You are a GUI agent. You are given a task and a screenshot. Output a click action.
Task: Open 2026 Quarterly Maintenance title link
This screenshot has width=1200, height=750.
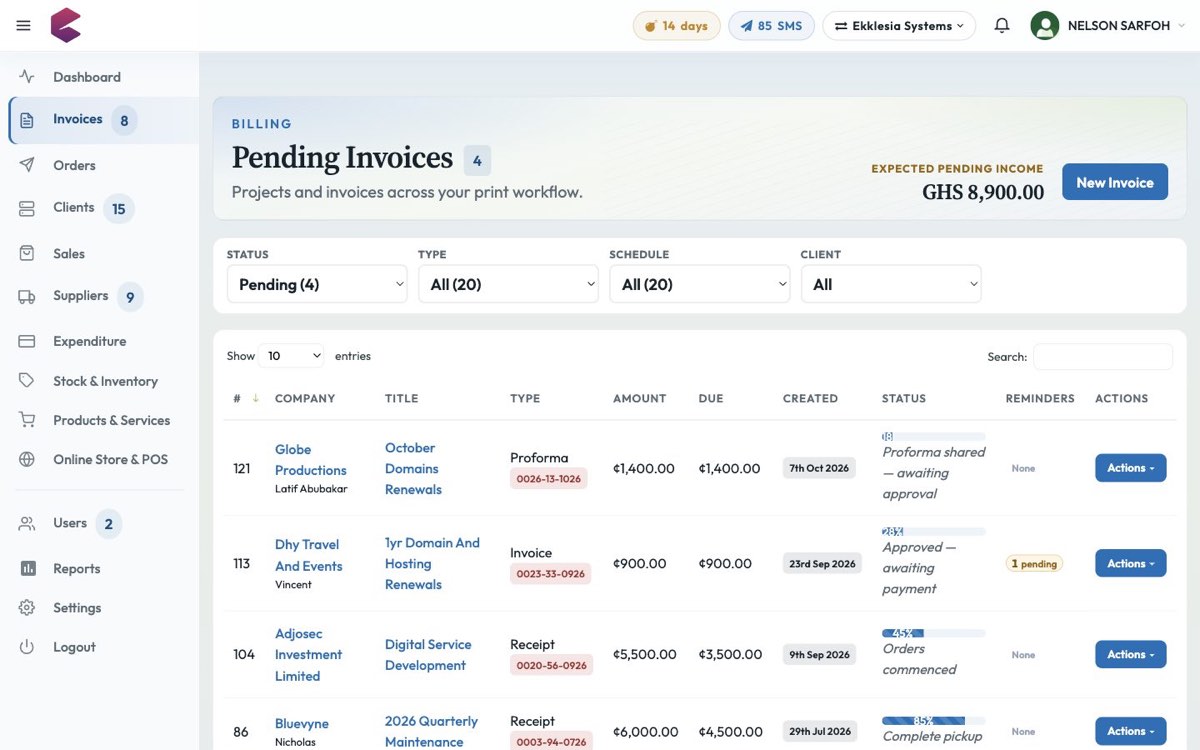click(431, 731)
